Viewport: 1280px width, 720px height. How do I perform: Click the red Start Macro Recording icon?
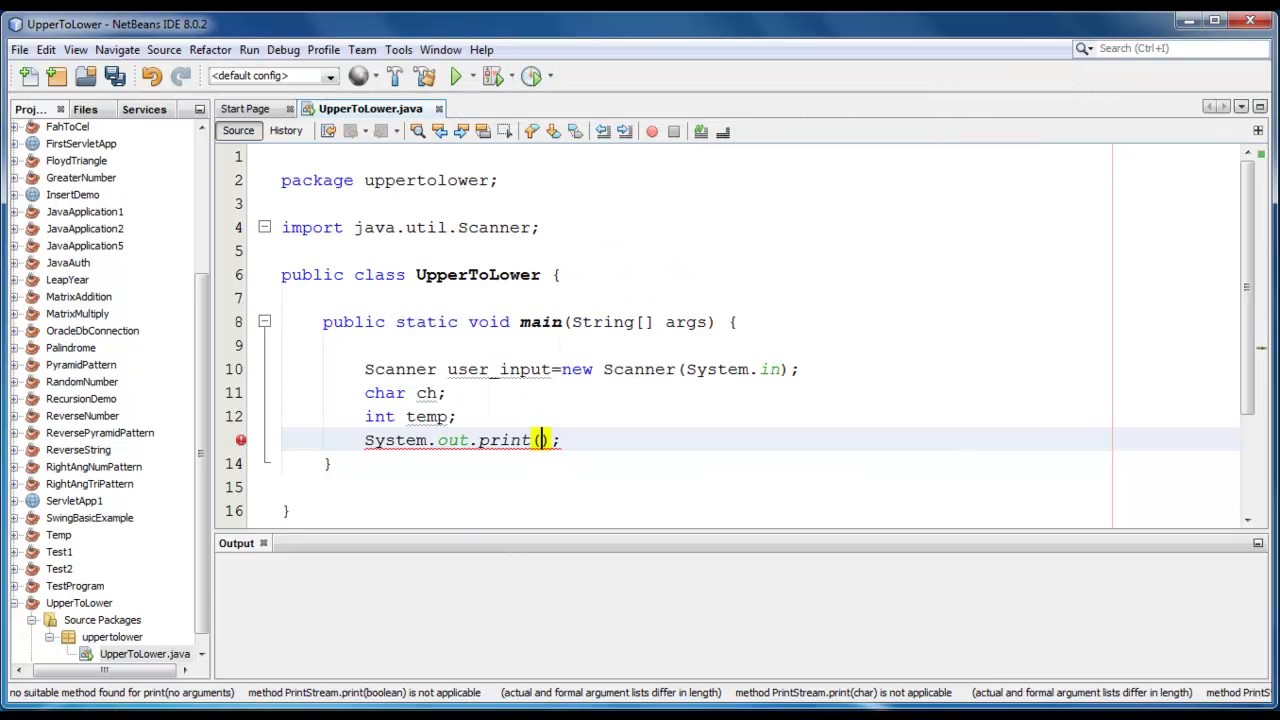tap(652, 131)
